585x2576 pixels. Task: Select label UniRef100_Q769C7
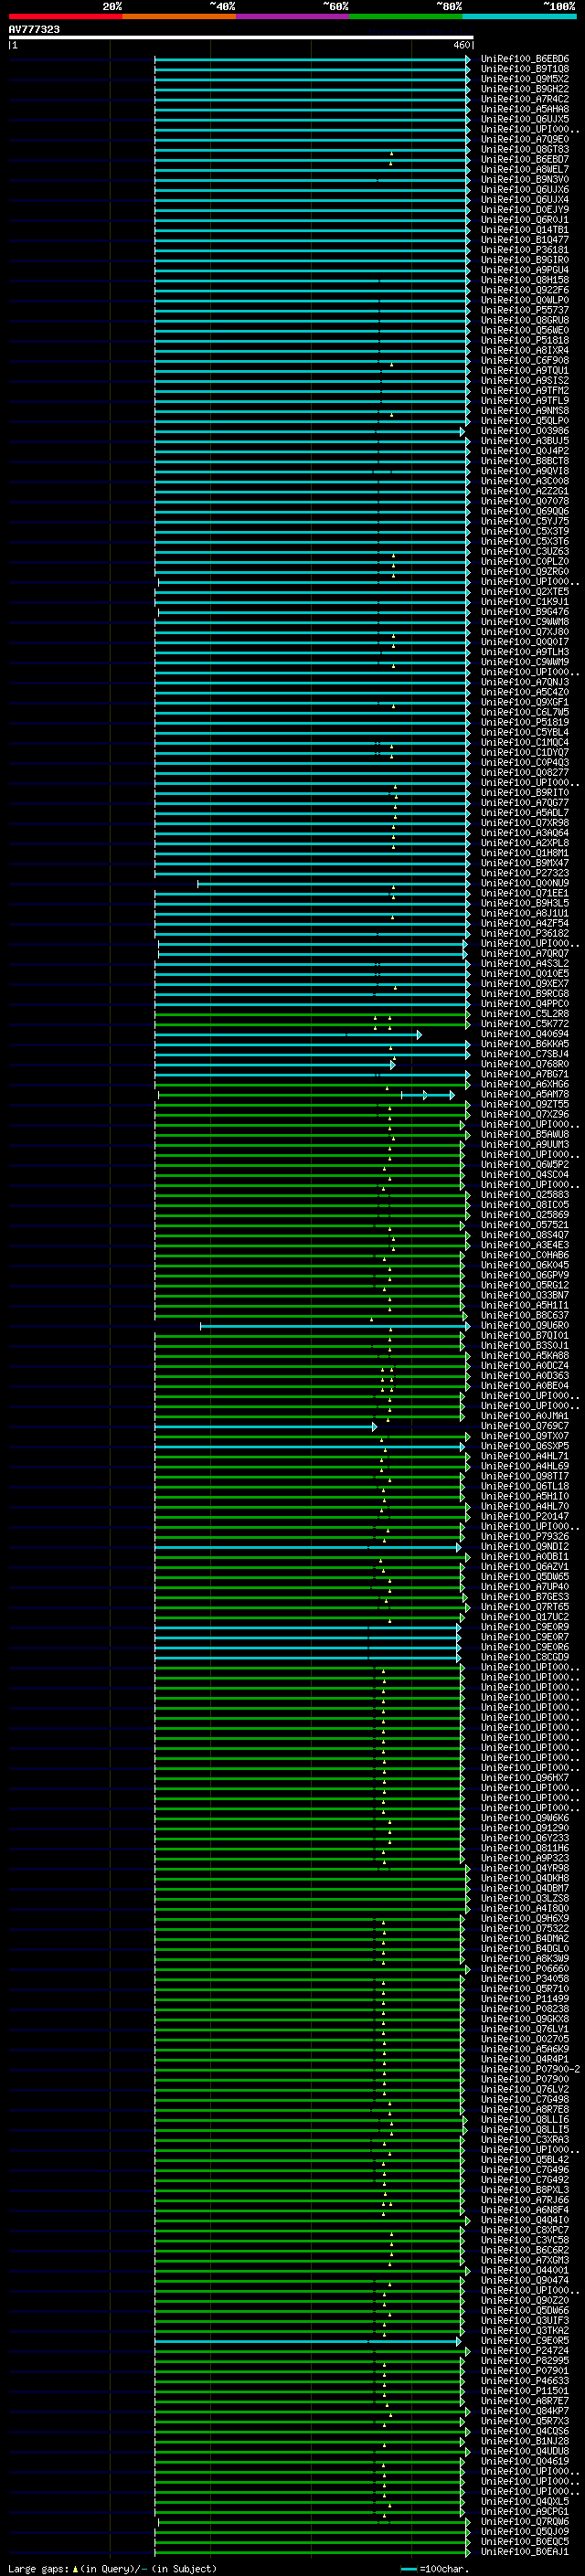525,1426
